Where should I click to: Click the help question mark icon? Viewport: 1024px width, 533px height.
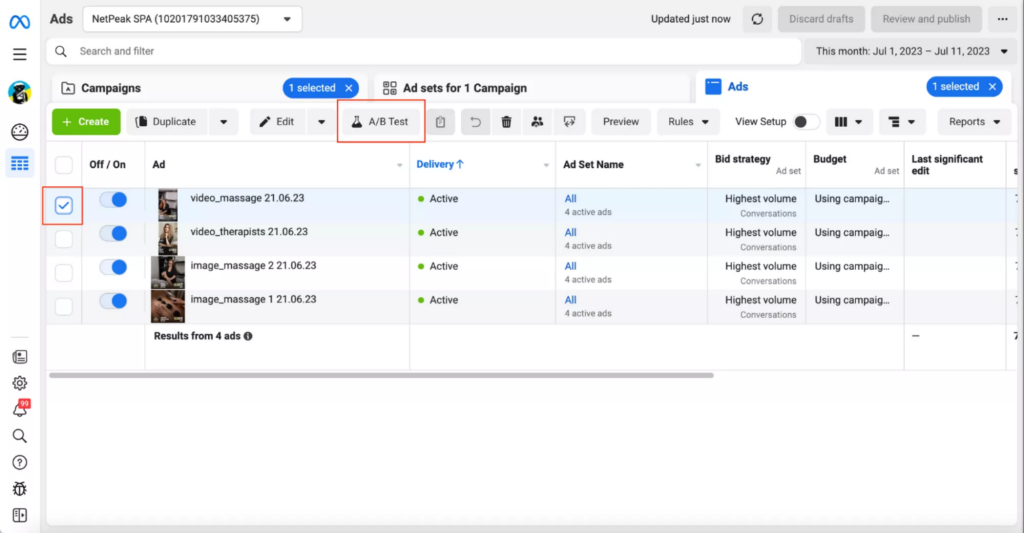(x=19, y=462)
